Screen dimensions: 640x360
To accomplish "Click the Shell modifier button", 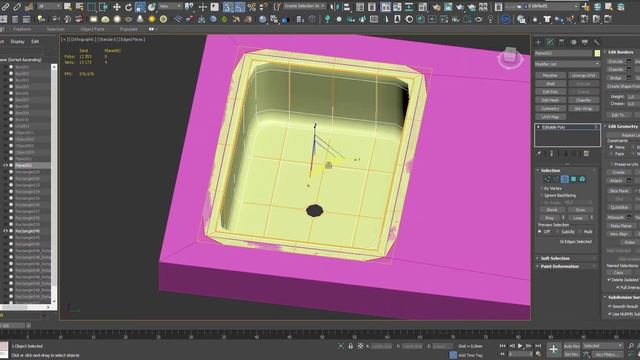I will coord(550,84).
